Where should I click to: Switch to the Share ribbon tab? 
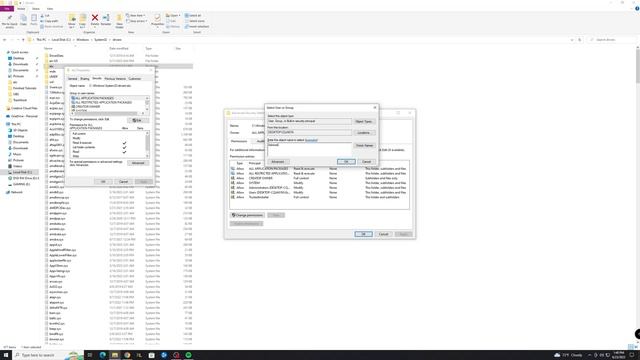(x=36, y=9)
